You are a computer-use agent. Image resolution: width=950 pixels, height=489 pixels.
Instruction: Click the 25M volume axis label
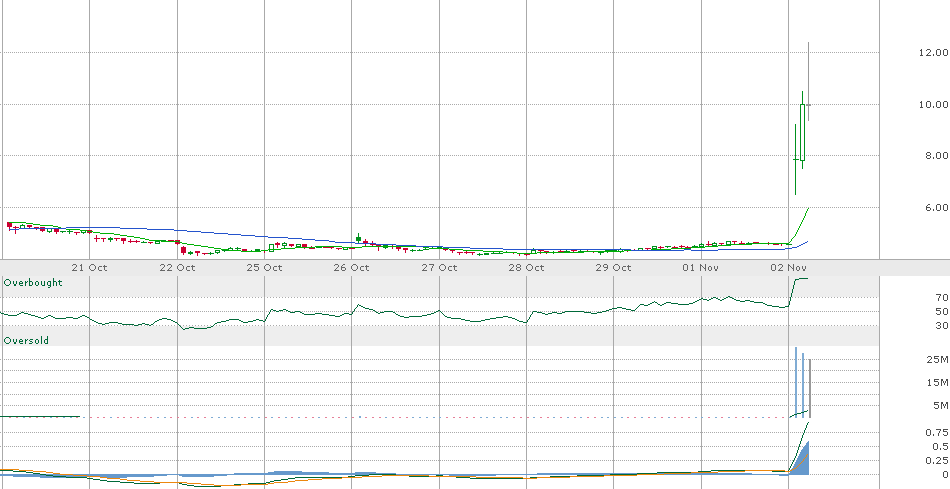coord(937,360)
